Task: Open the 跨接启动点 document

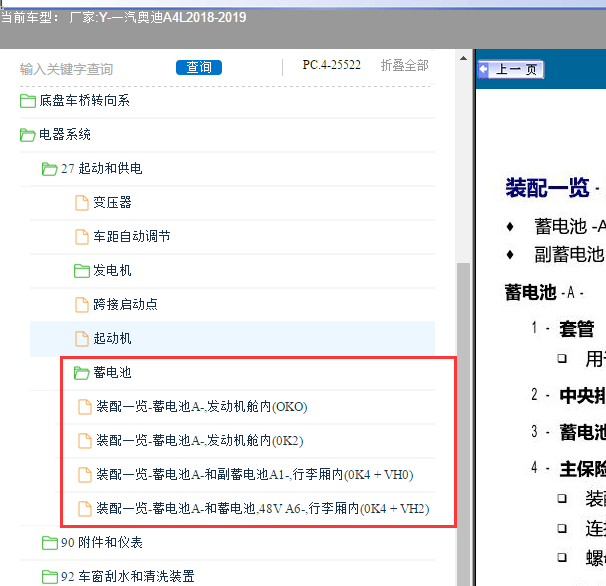Action: [125, 305]
